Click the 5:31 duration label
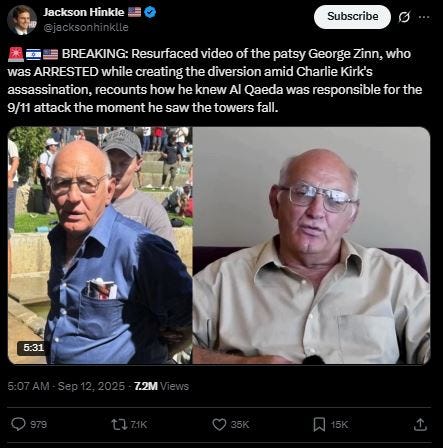 33,348
